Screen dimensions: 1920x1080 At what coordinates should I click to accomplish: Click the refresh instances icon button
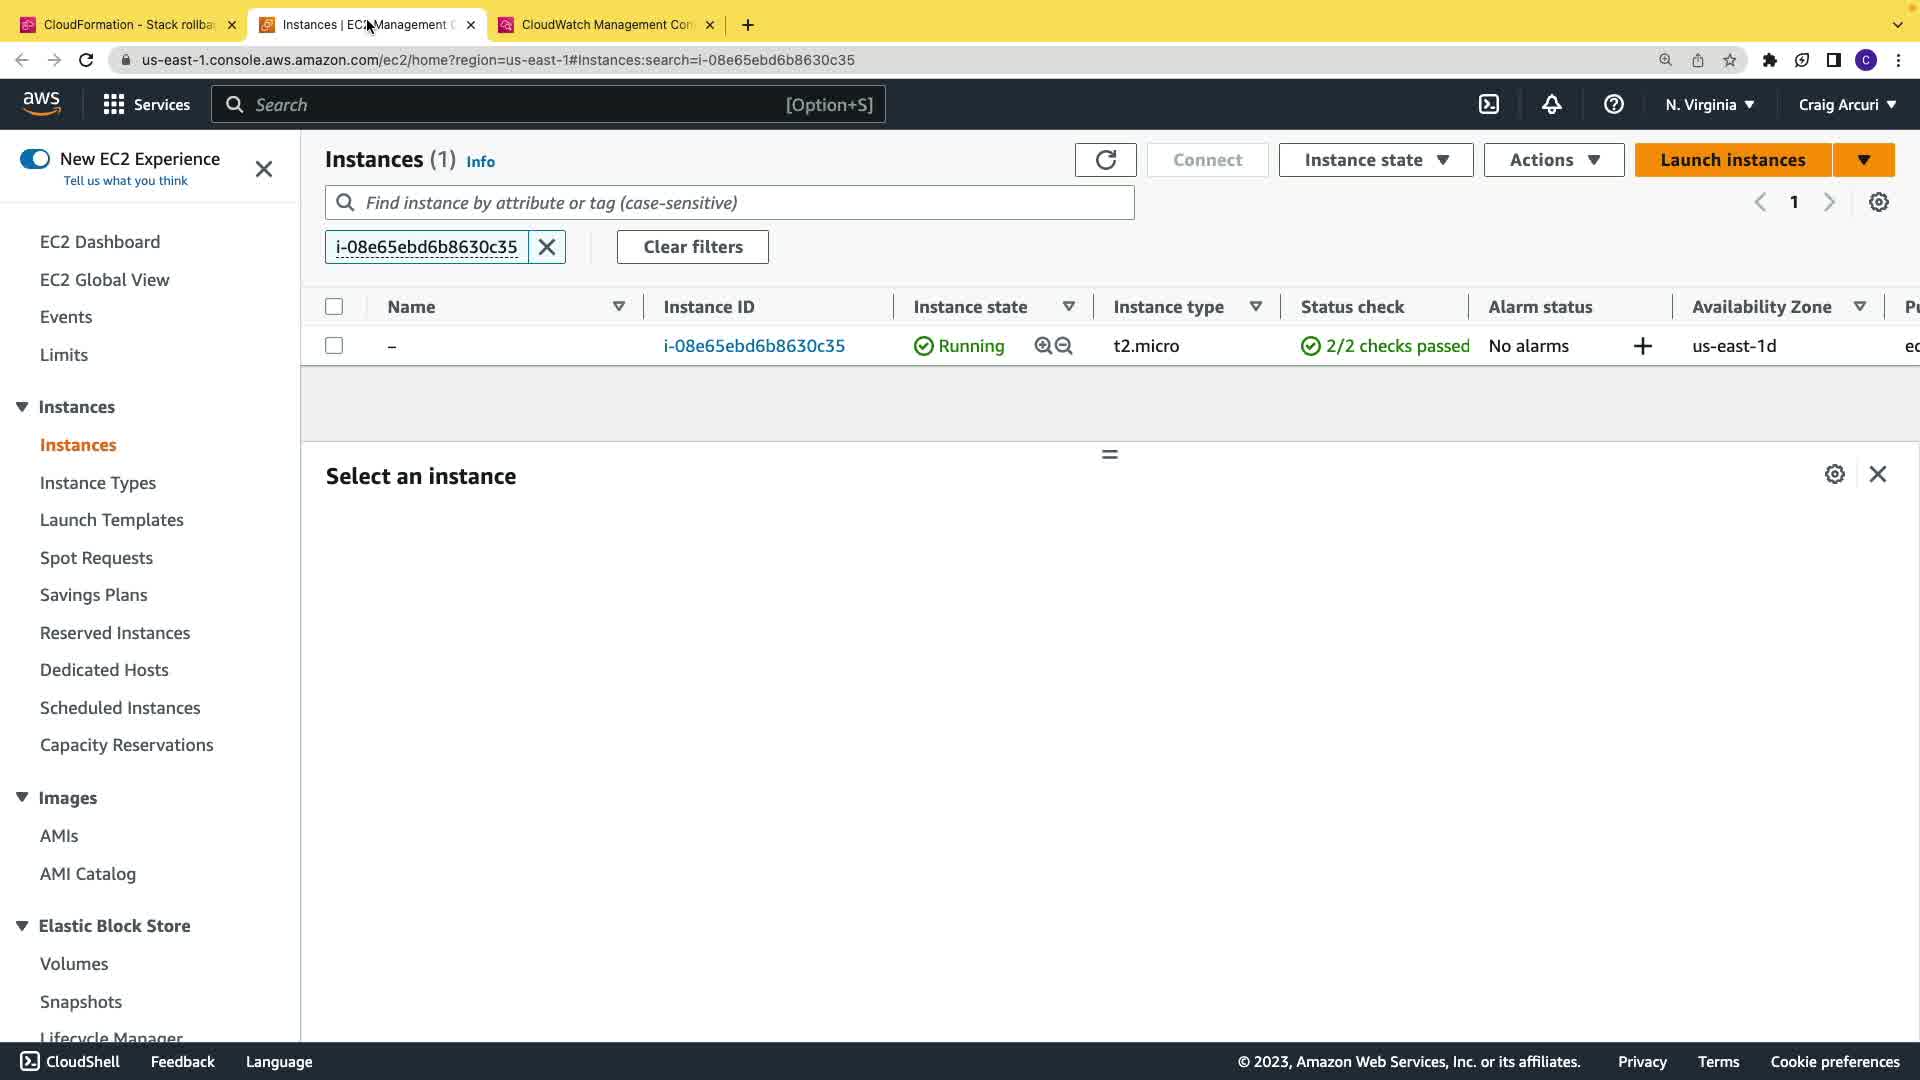click(1105, 160)
